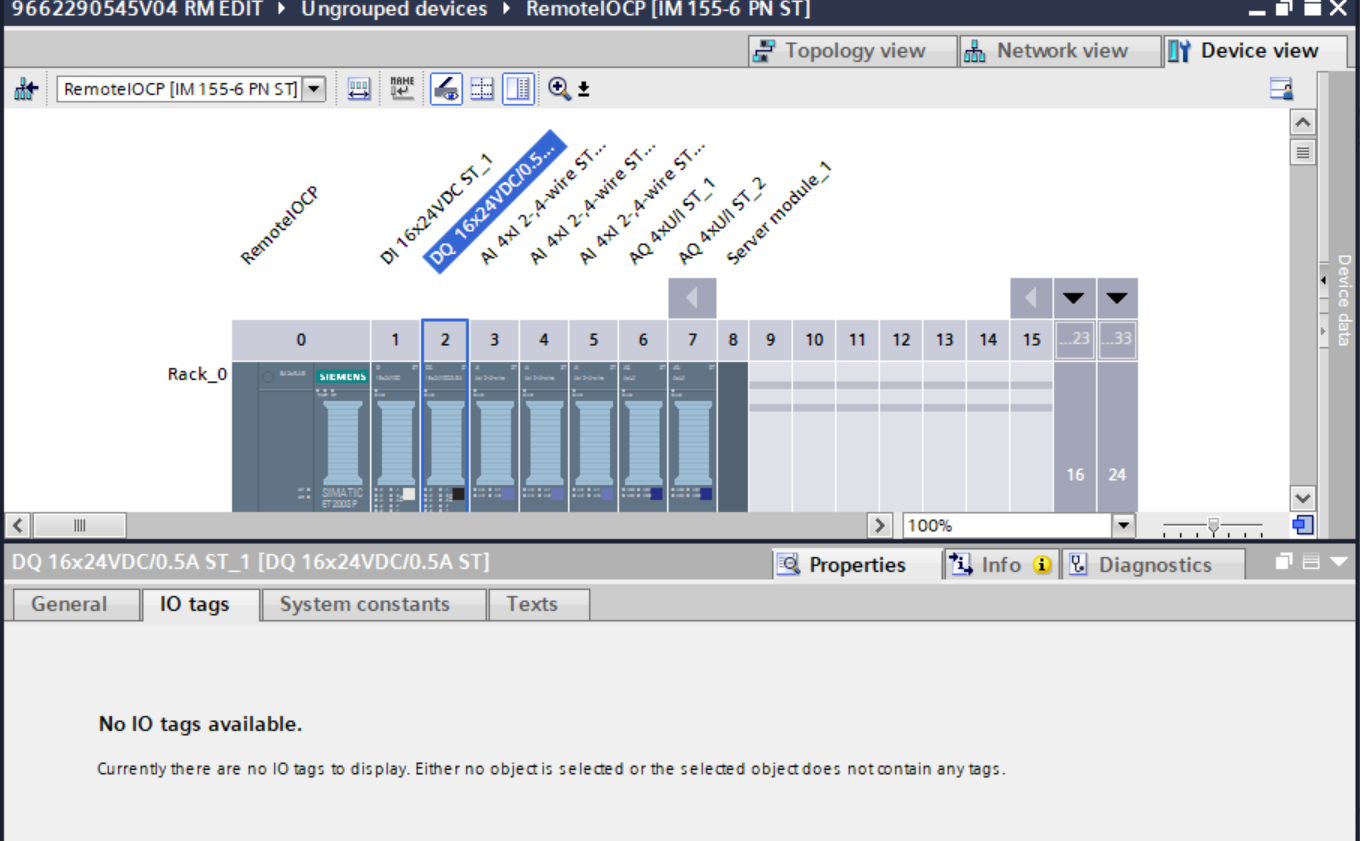Select the System constants tab
The width and height of the screenshot is (1360, 841).
tap(374, 604)
